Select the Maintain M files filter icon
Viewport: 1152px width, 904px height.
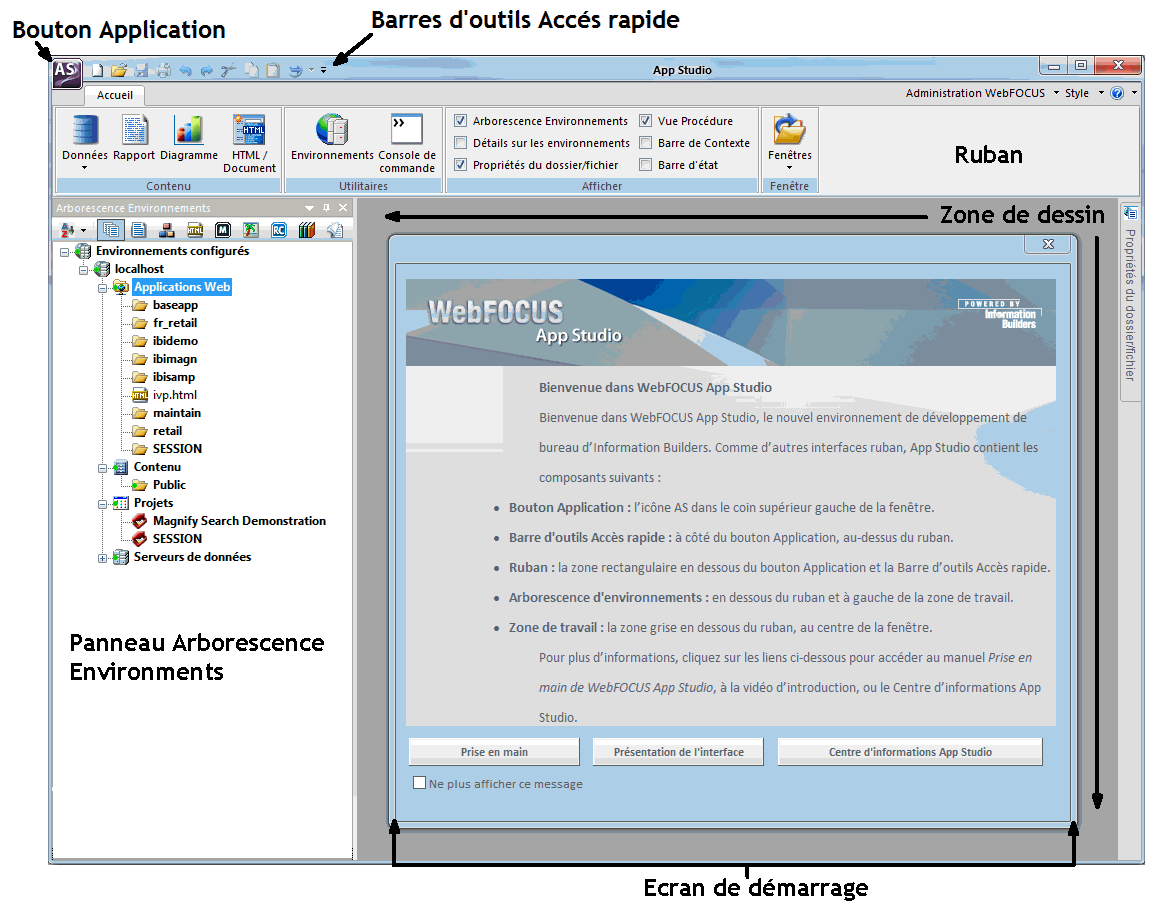223,230
